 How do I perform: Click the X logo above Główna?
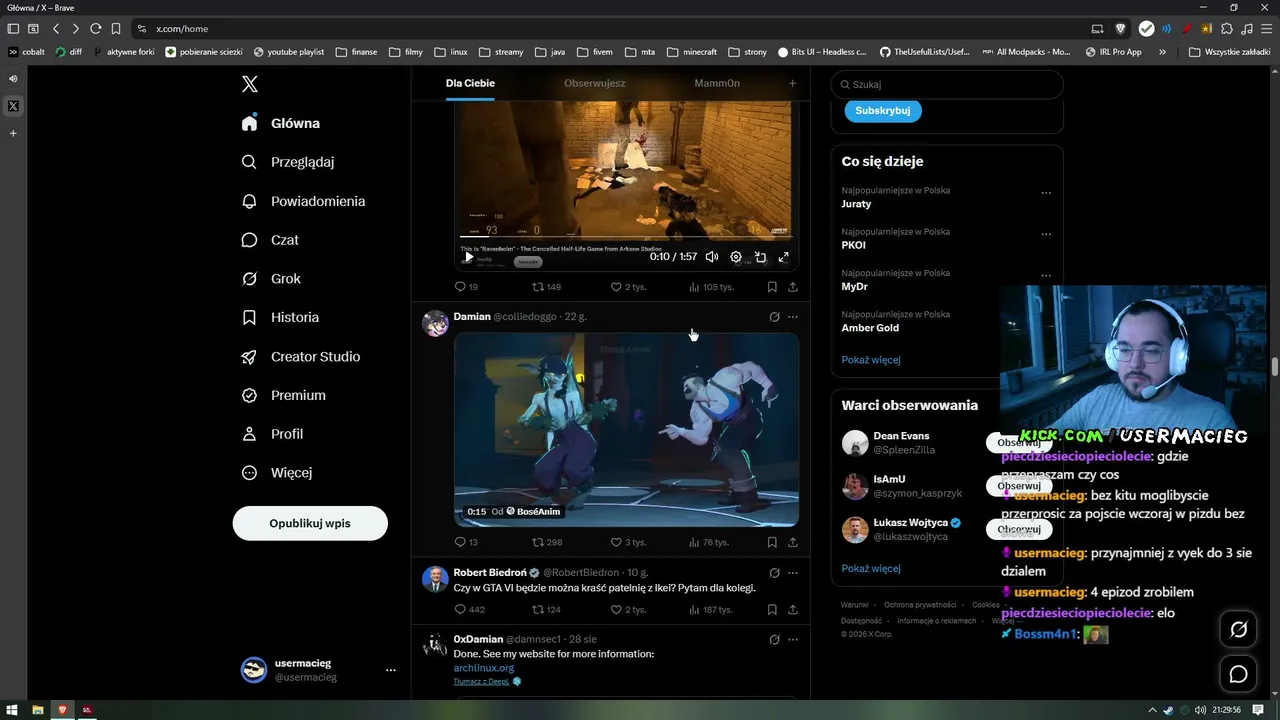tap(250, 84)
